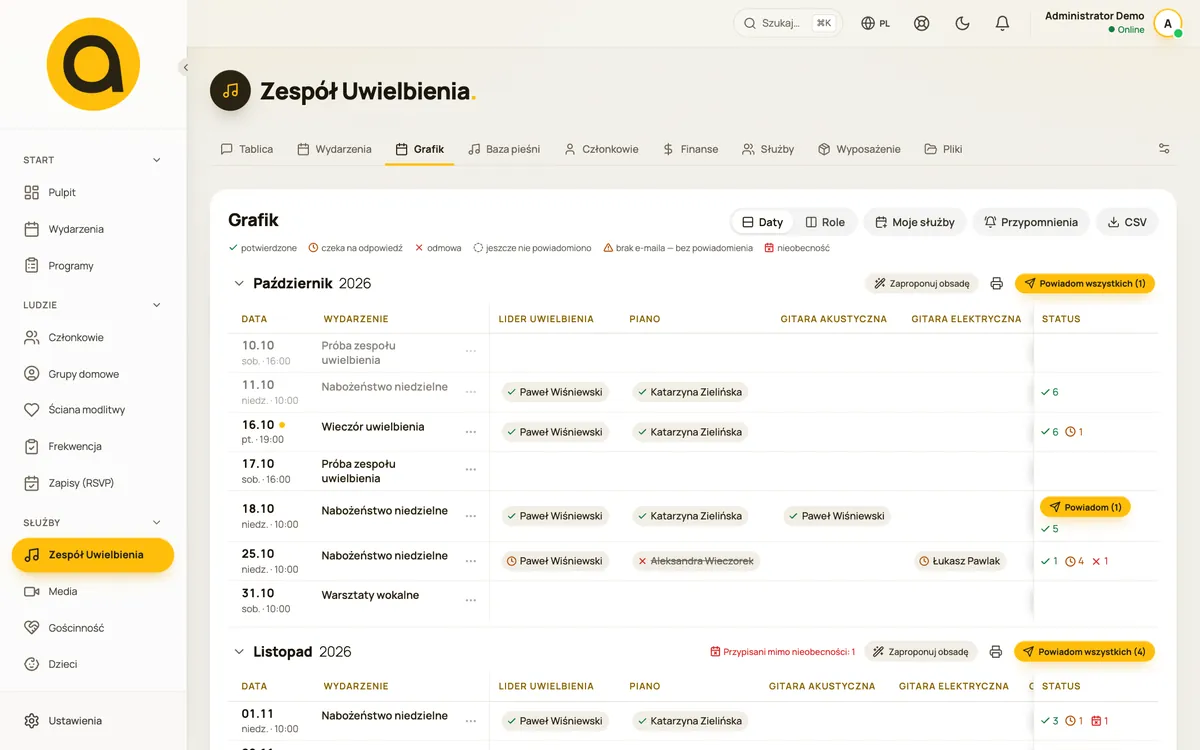The width and height of the screenshot is (1200, 750).
Task: Open the options menu for the 17.10 Próba zespołu row
Action: (470, 470)
